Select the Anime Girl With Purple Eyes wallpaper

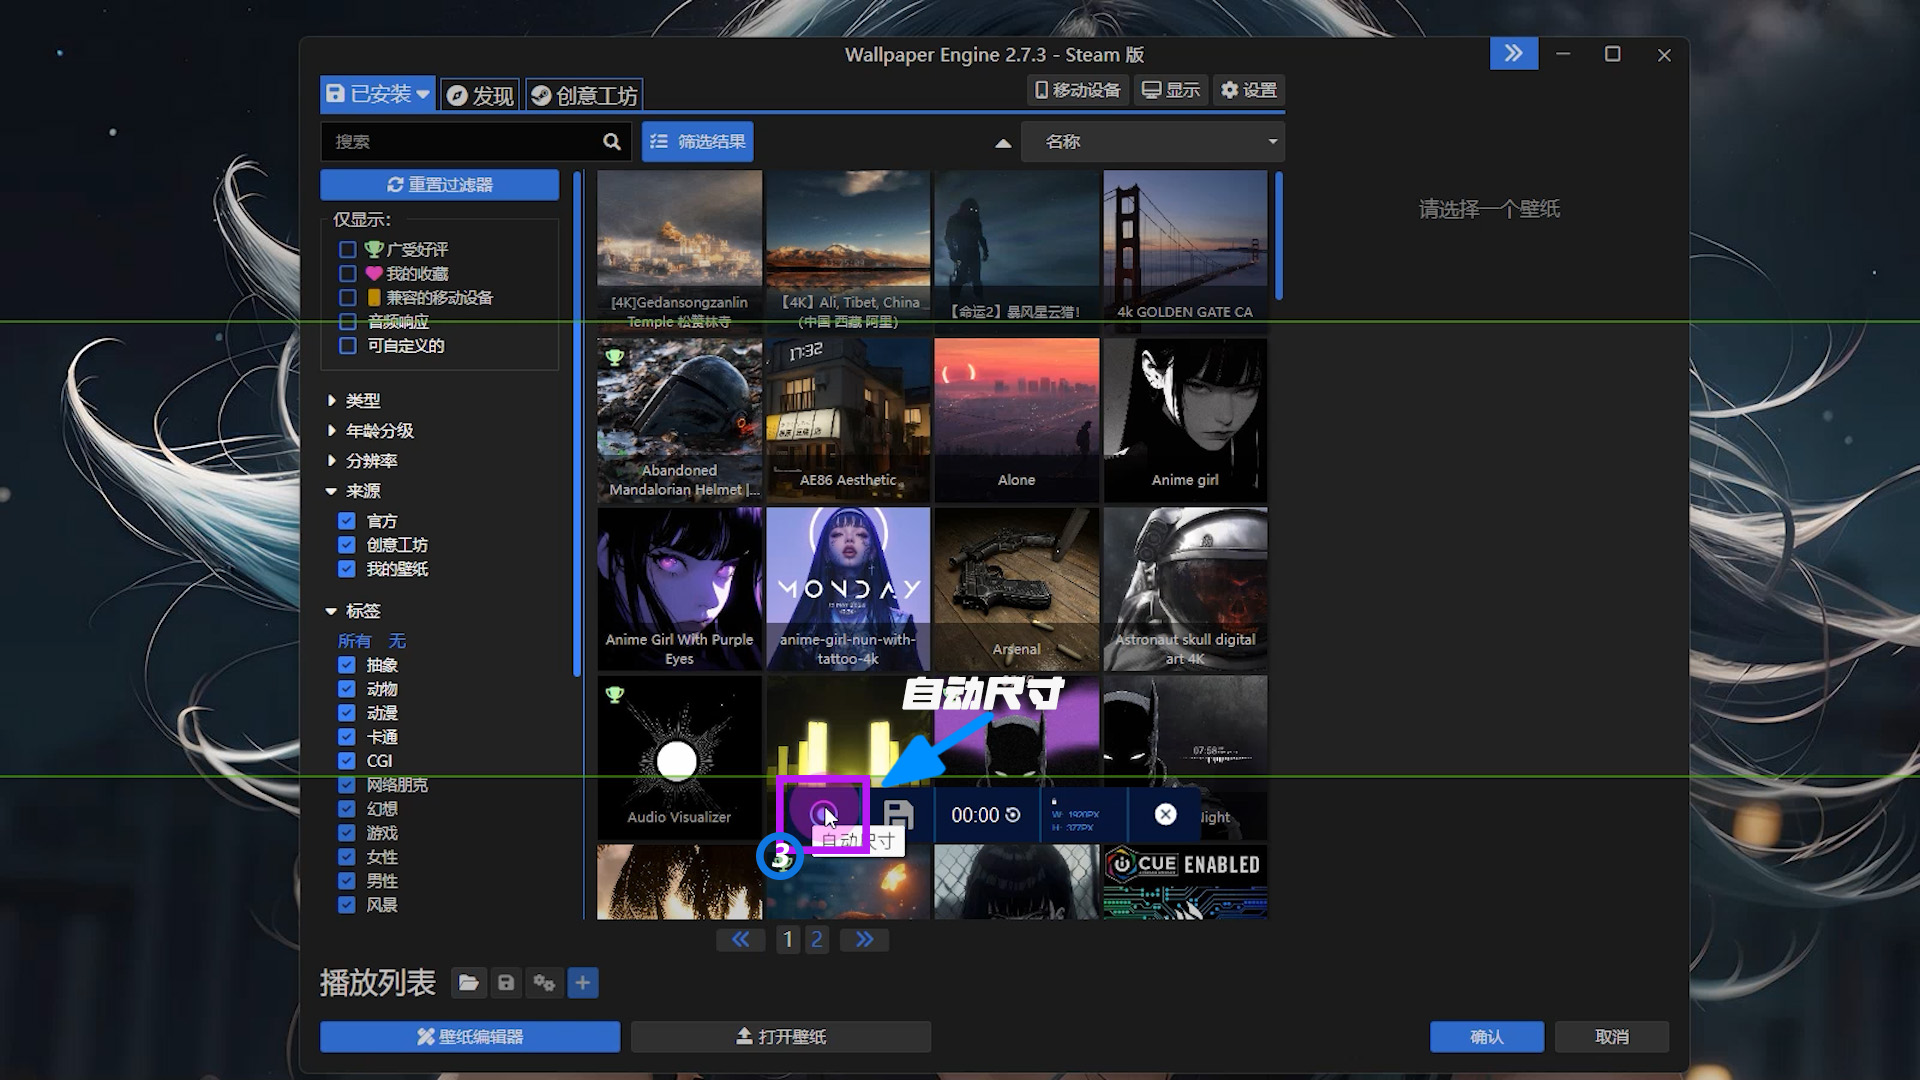(679, 589)
